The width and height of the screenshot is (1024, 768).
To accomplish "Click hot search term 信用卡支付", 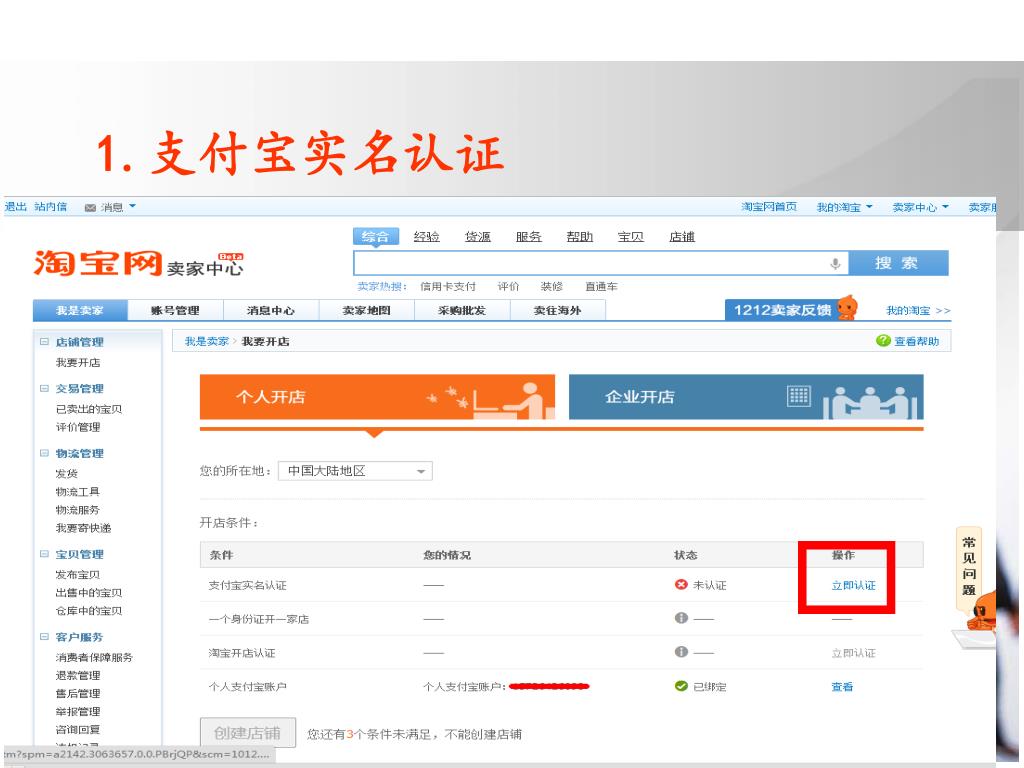I will pyautogui.click(x=448, y=287).
